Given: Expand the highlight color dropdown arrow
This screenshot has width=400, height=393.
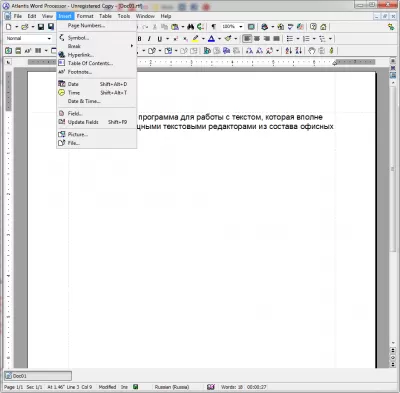Looking at the screenshot, I should (x=203, y=39).
